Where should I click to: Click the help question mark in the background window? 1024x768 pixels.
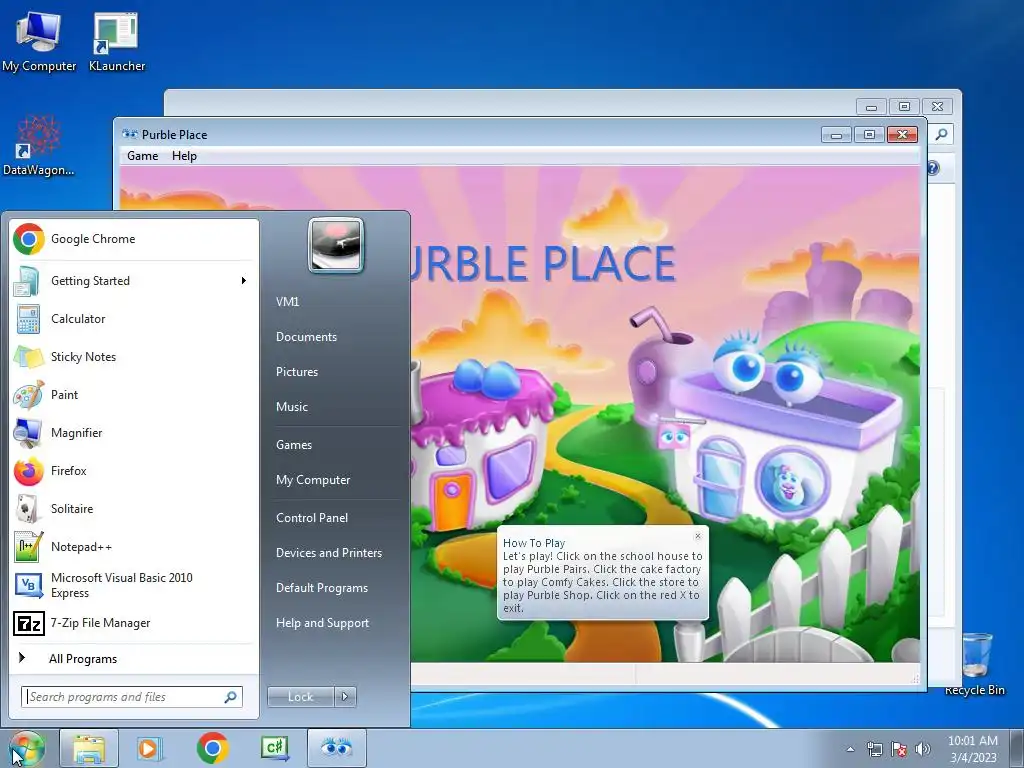pyautogui.click(x=933, y=168)
